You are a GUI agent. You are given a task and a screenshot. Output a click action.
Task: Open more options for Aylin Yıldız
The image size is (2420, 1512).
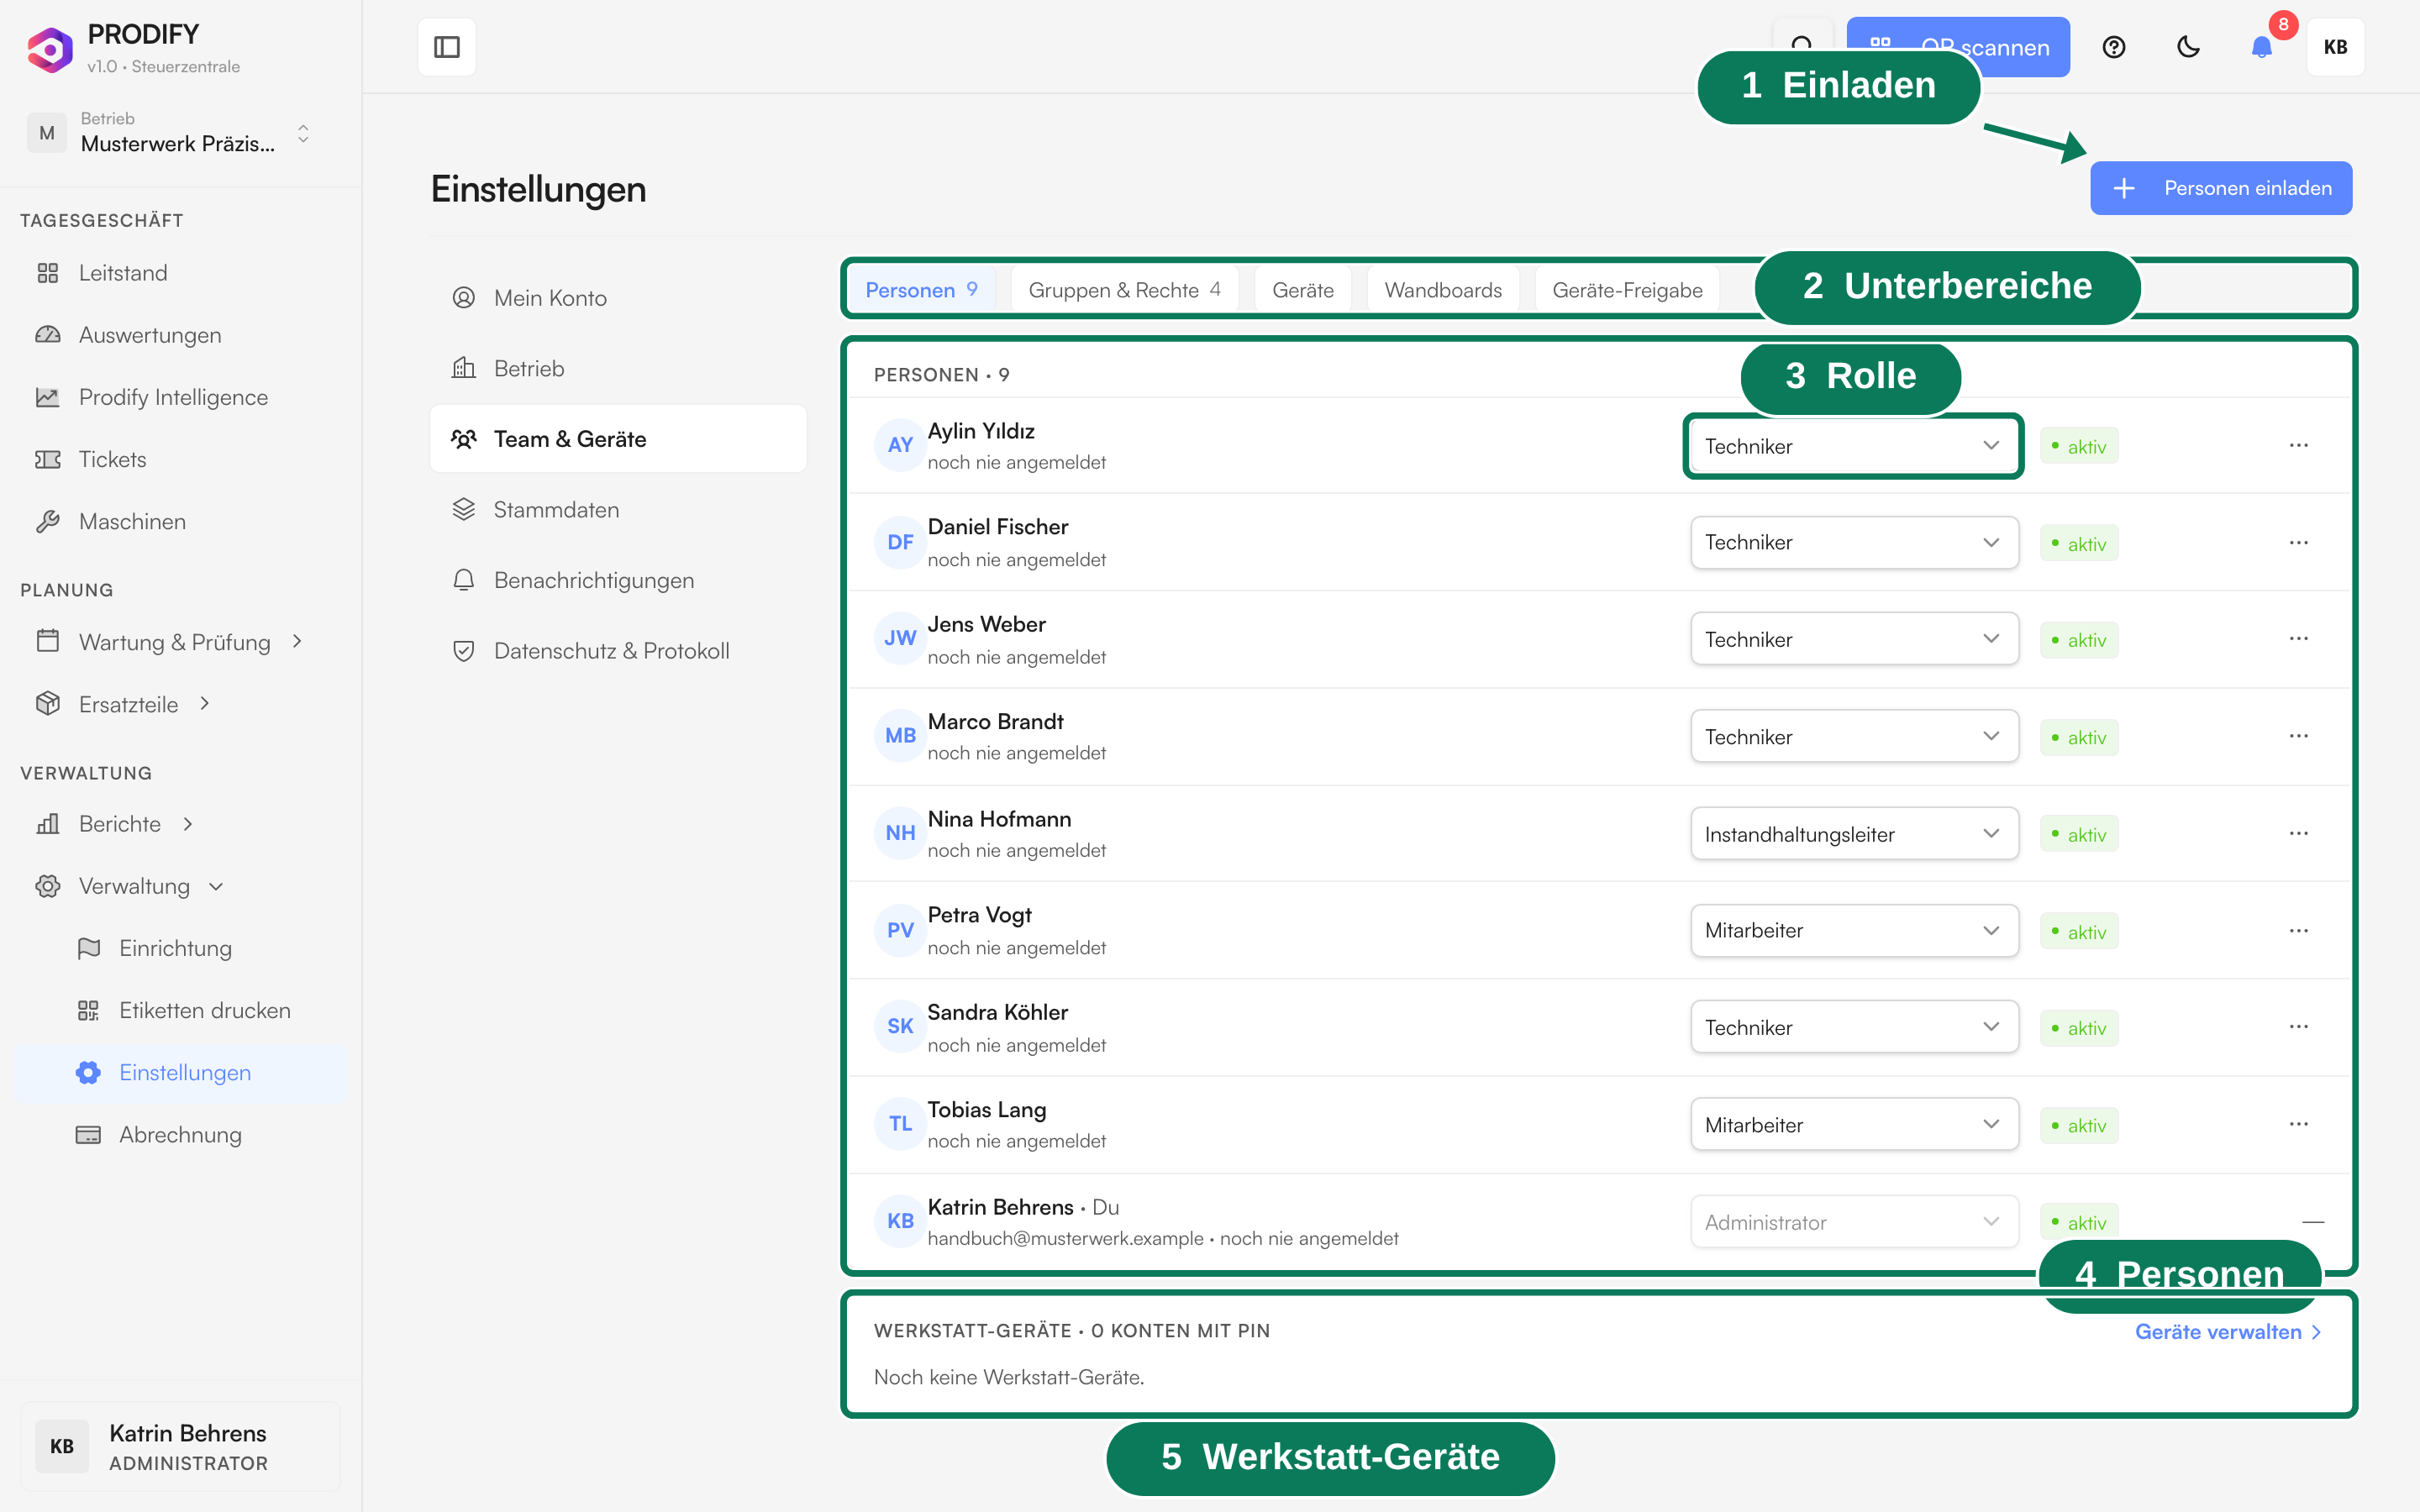(2298, 445)
